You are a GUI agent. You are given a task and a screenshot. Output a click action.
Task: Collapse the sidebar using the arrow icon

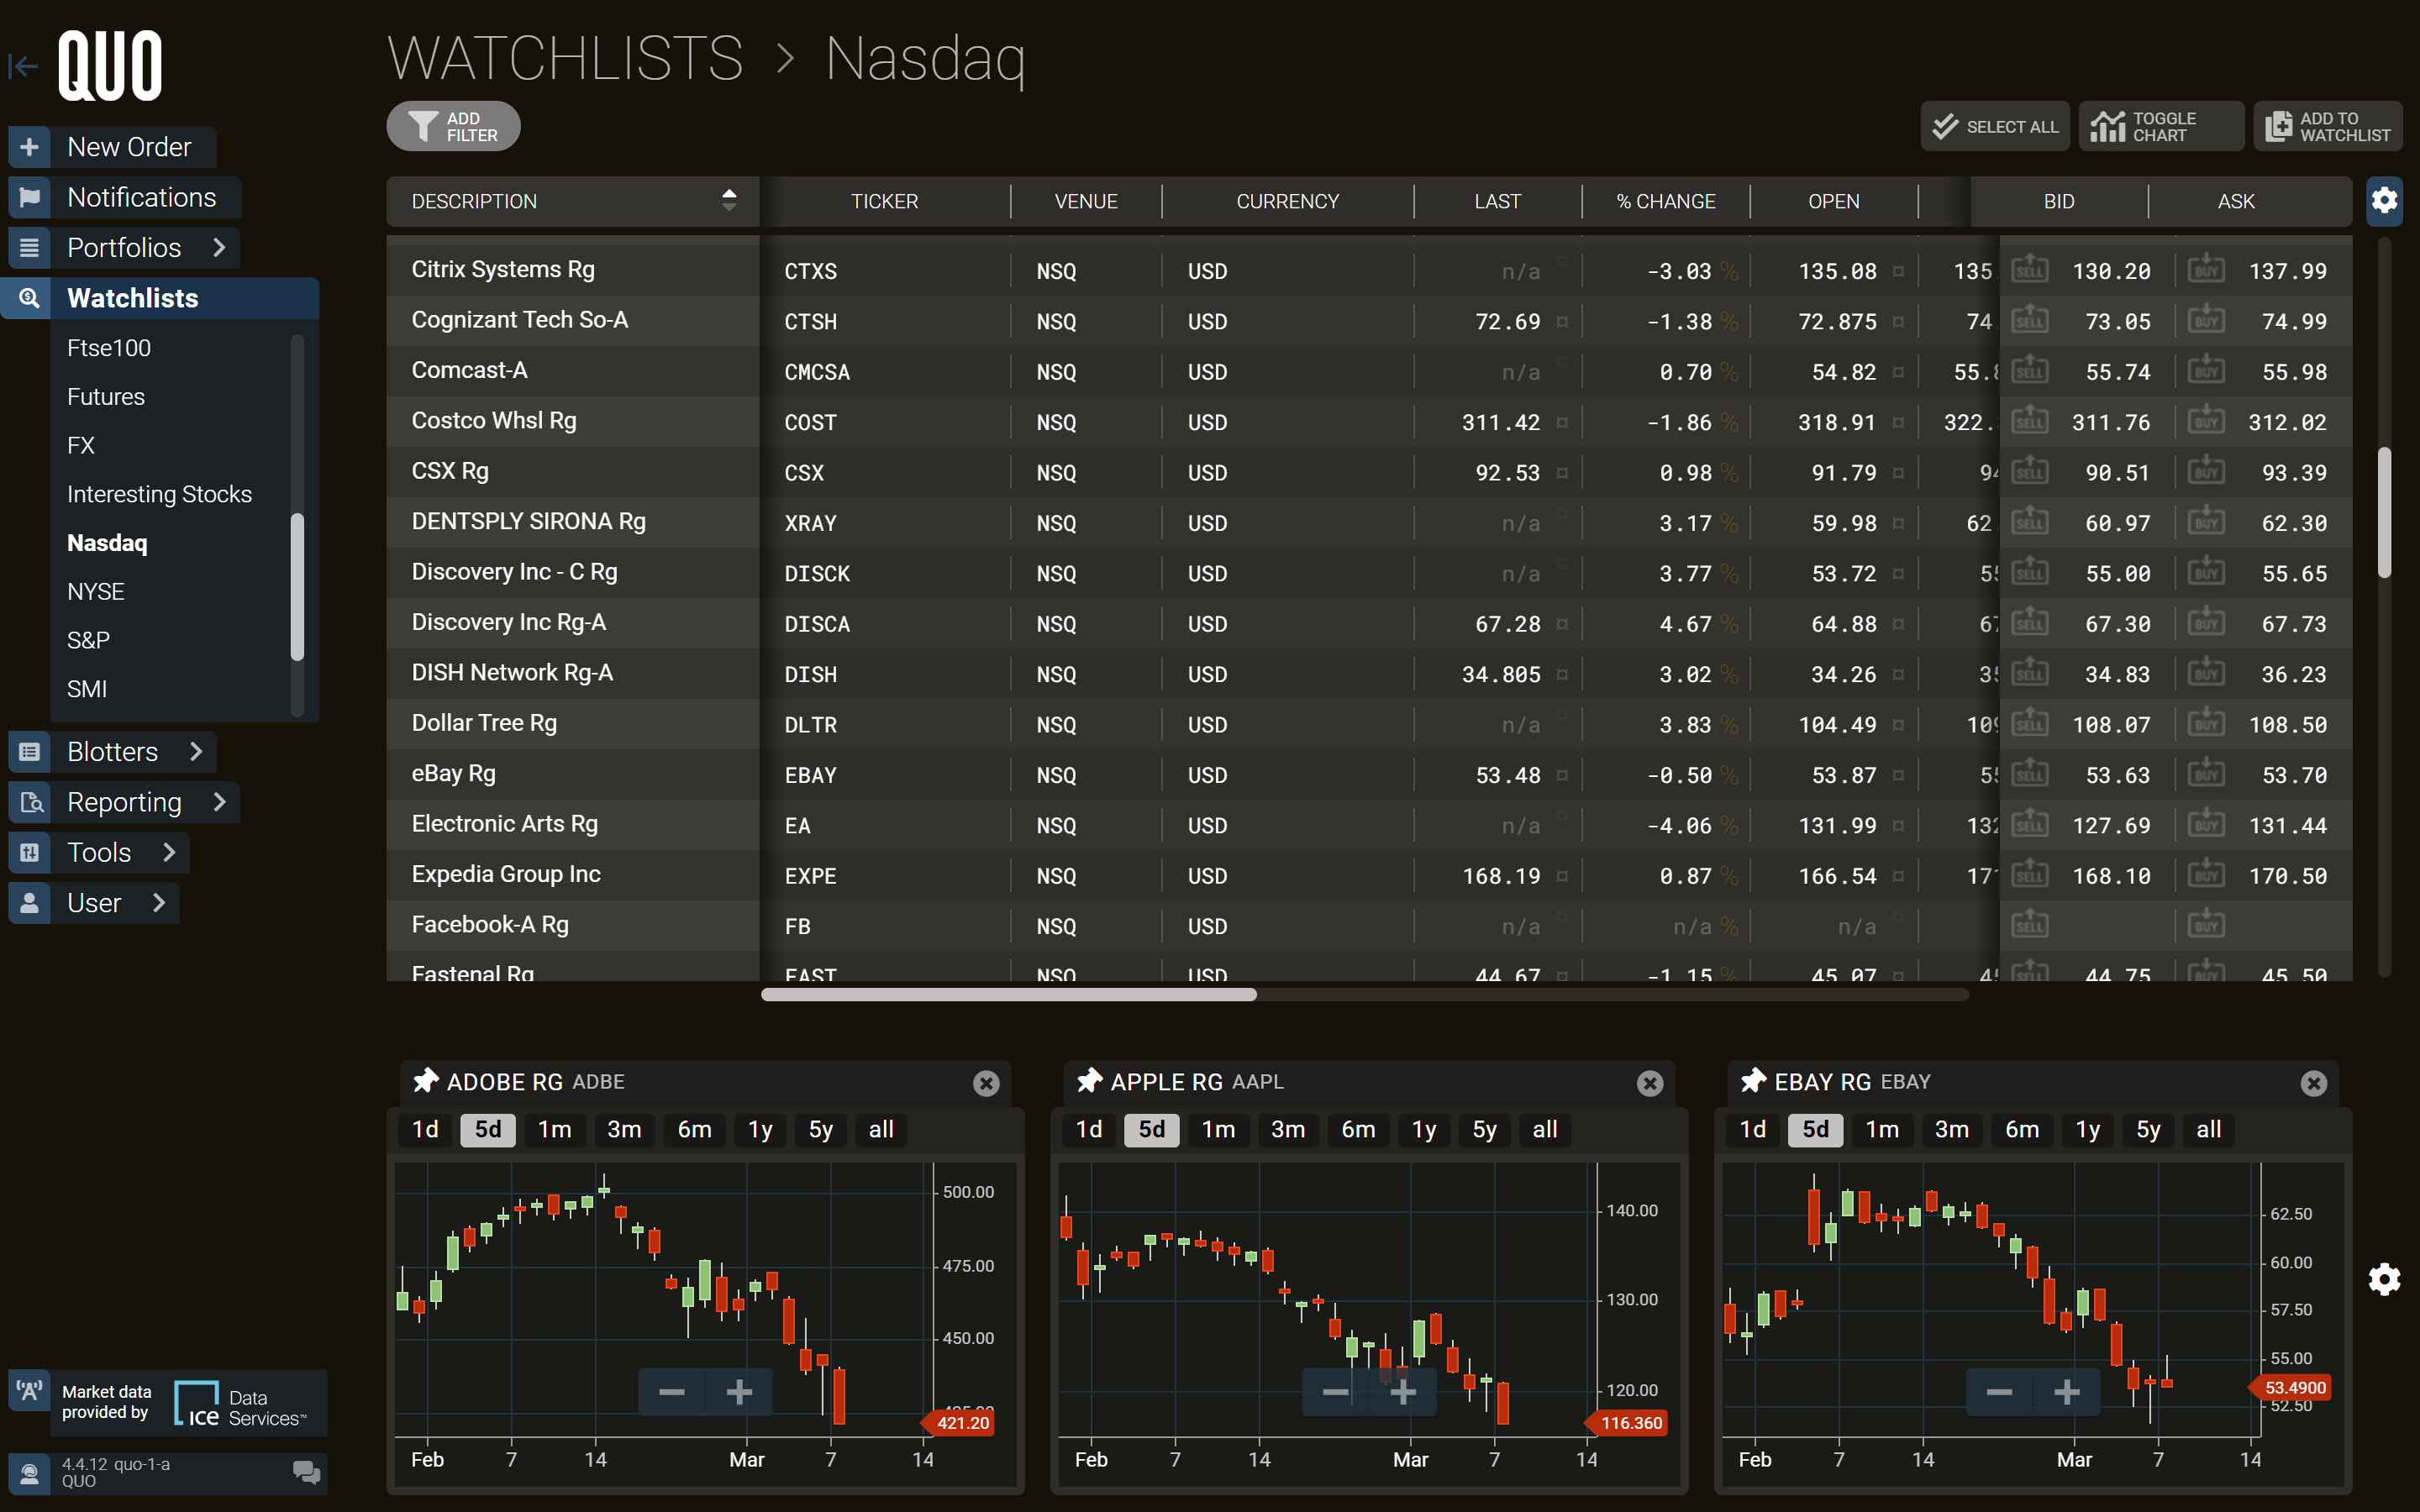click(22, 65)
